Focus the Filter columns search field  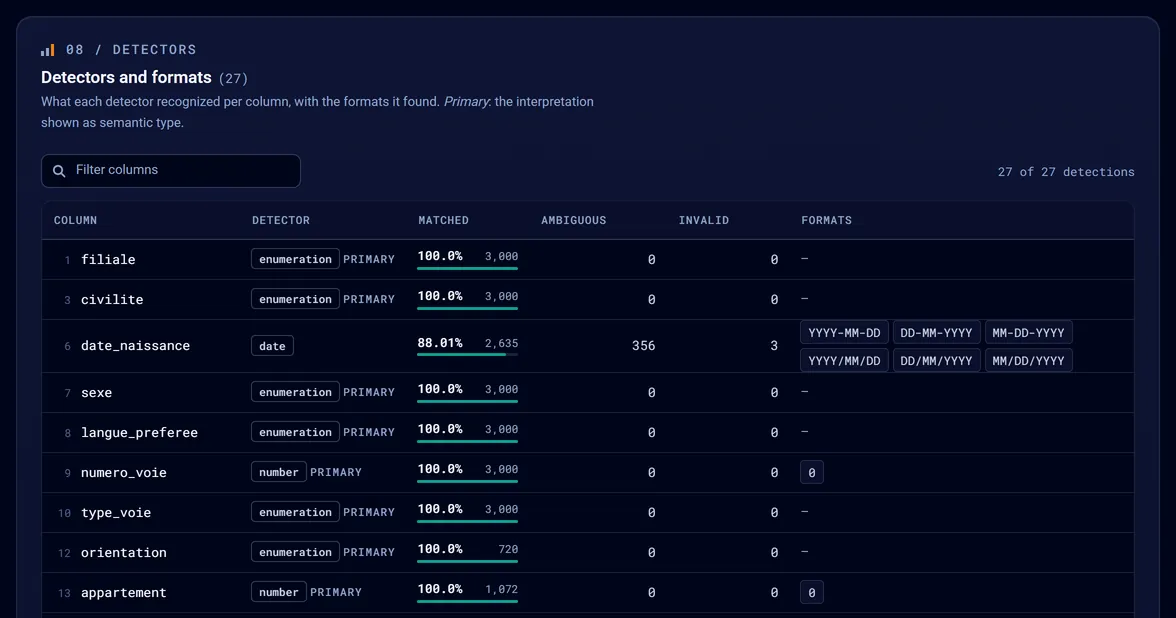pyautogui.click(x=171, y=171)
